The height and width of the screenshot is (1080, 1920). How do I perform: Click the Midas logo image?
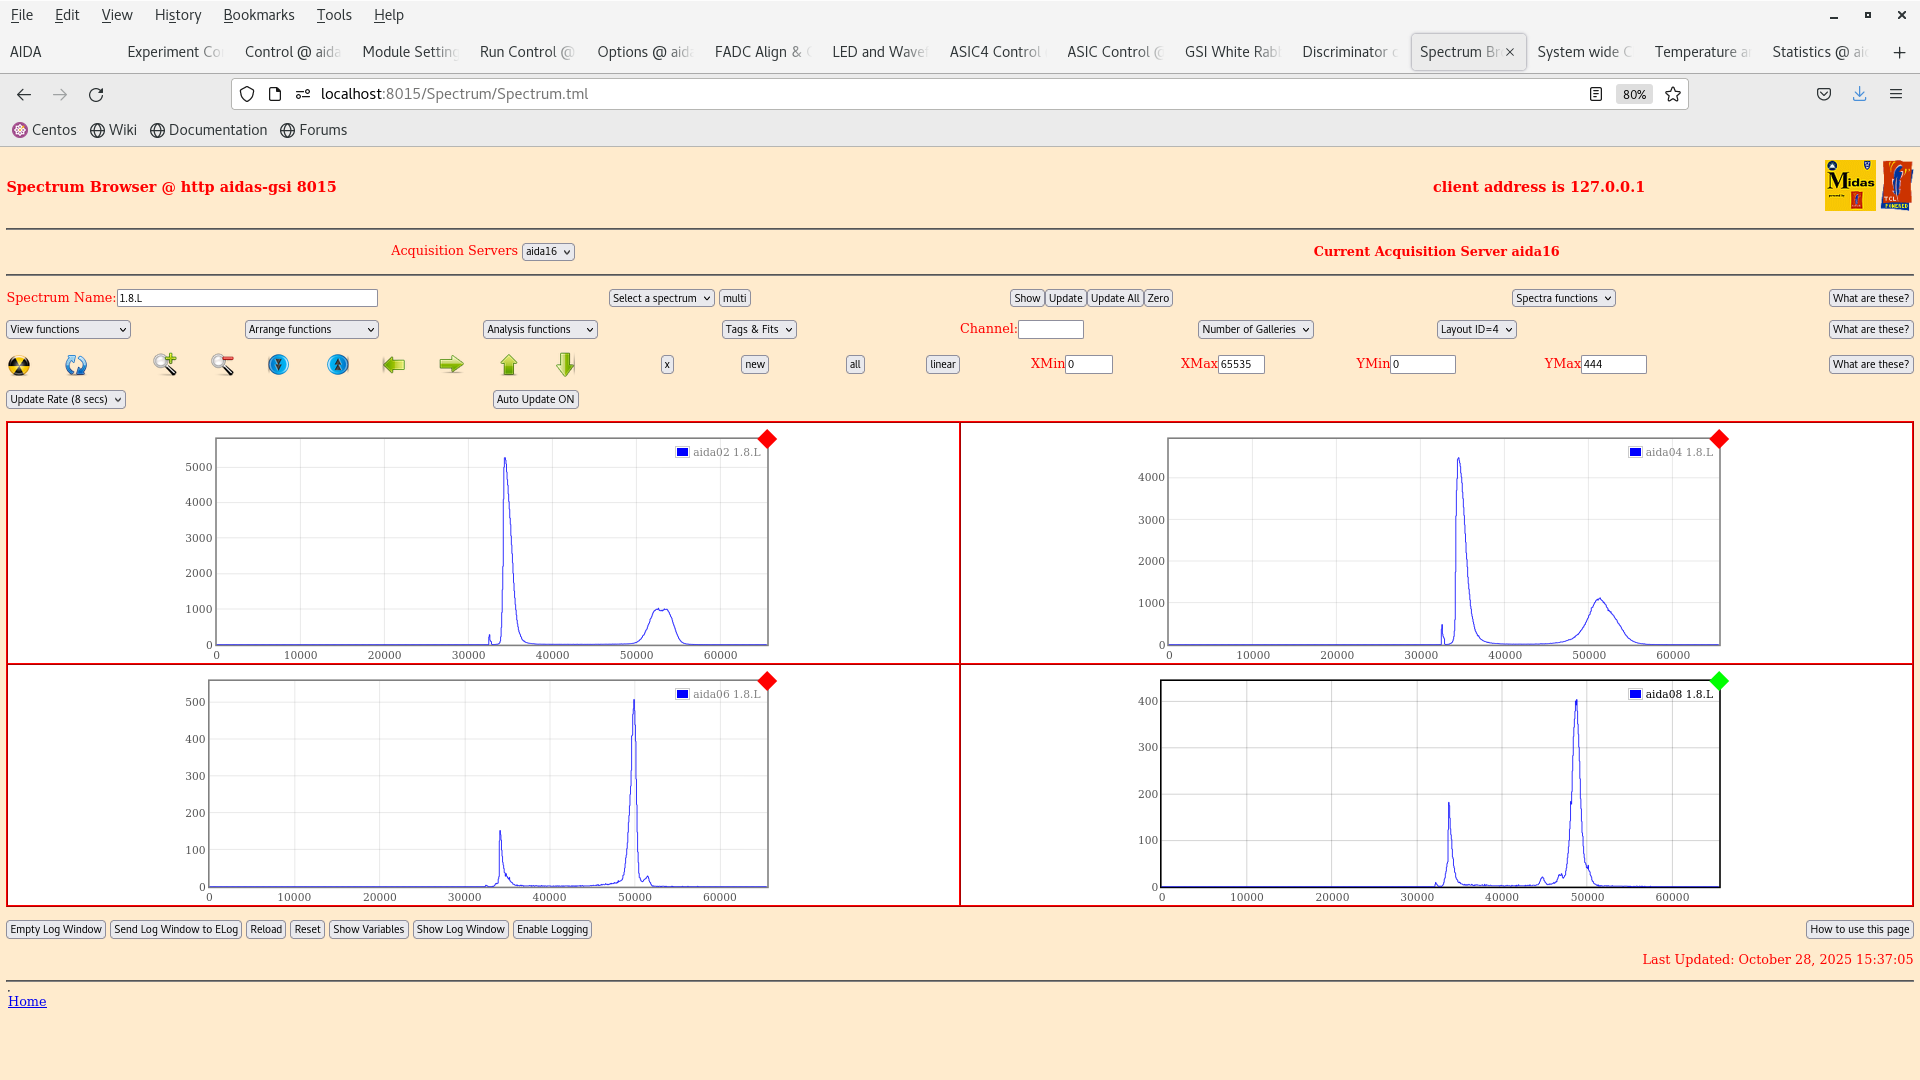(x=1850, y=185)
